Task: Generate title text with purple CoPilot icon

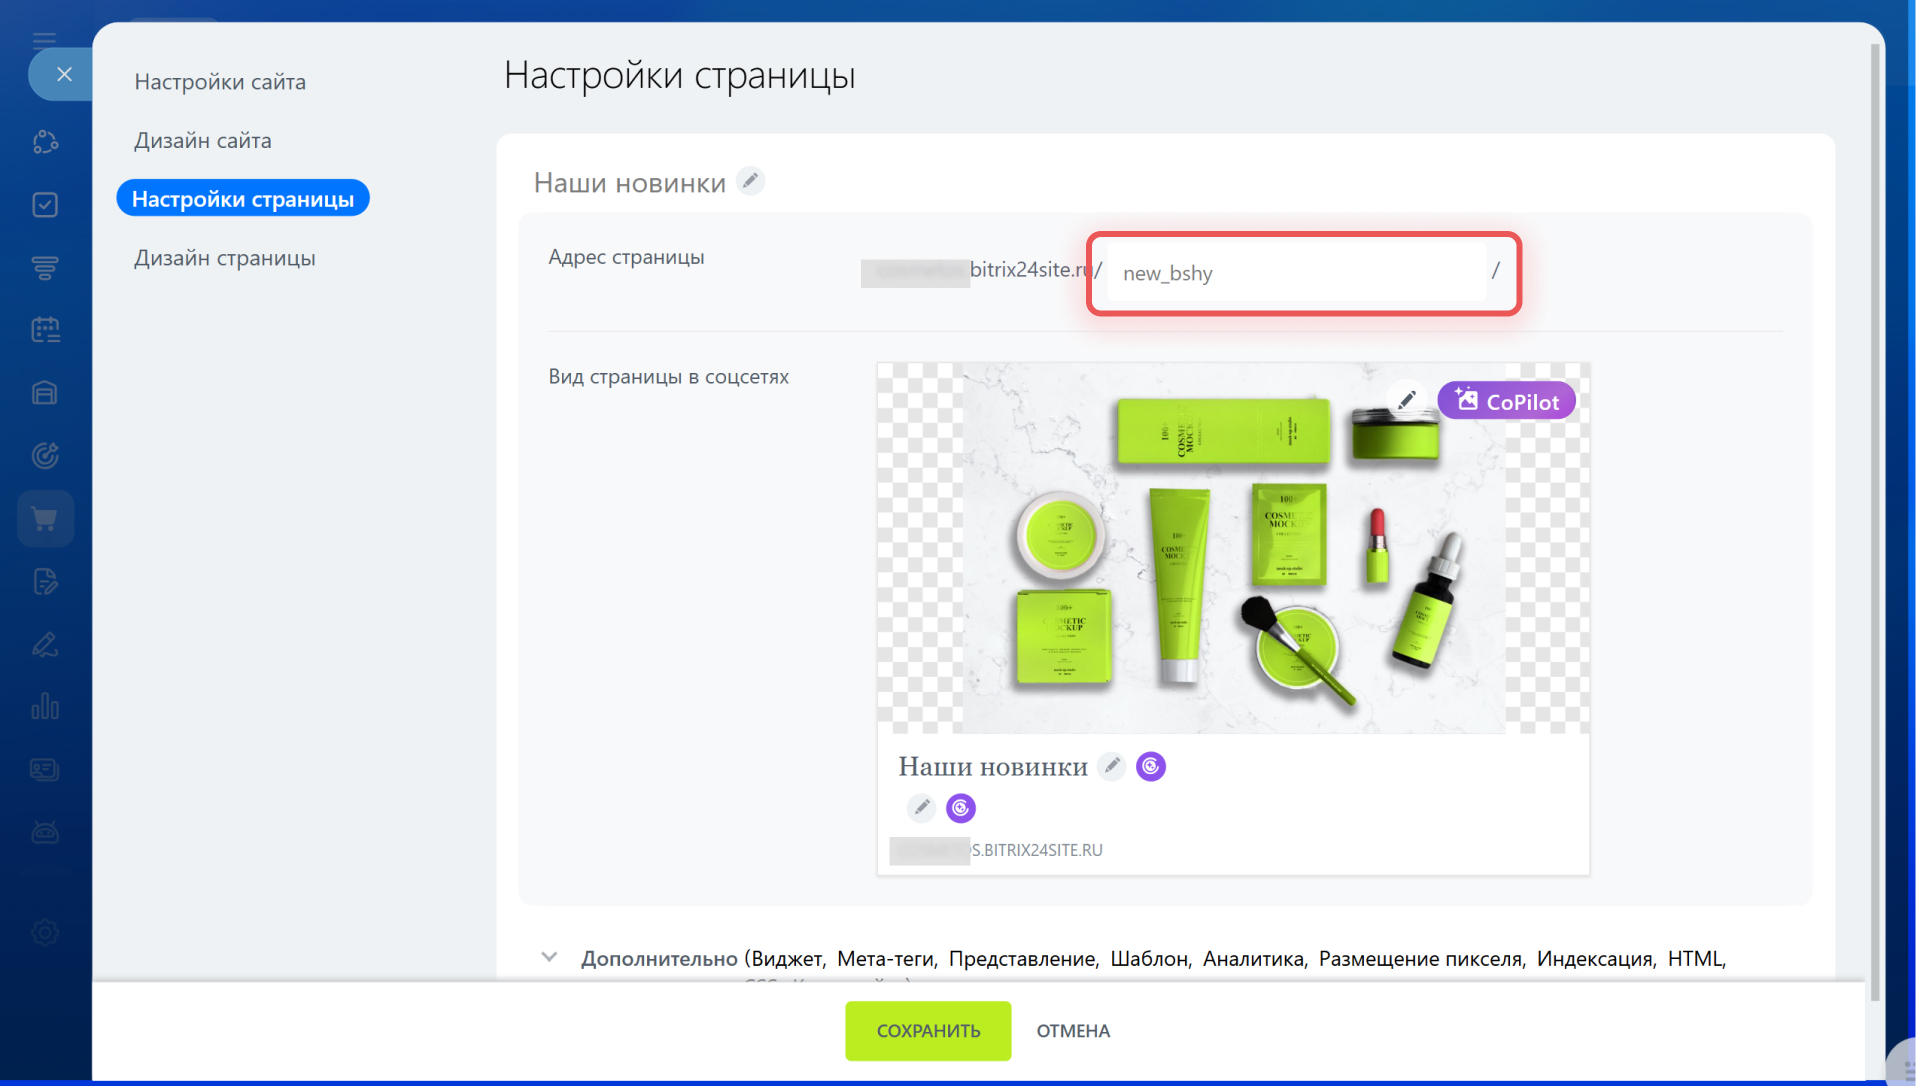Action: [x=1151, y=767]
